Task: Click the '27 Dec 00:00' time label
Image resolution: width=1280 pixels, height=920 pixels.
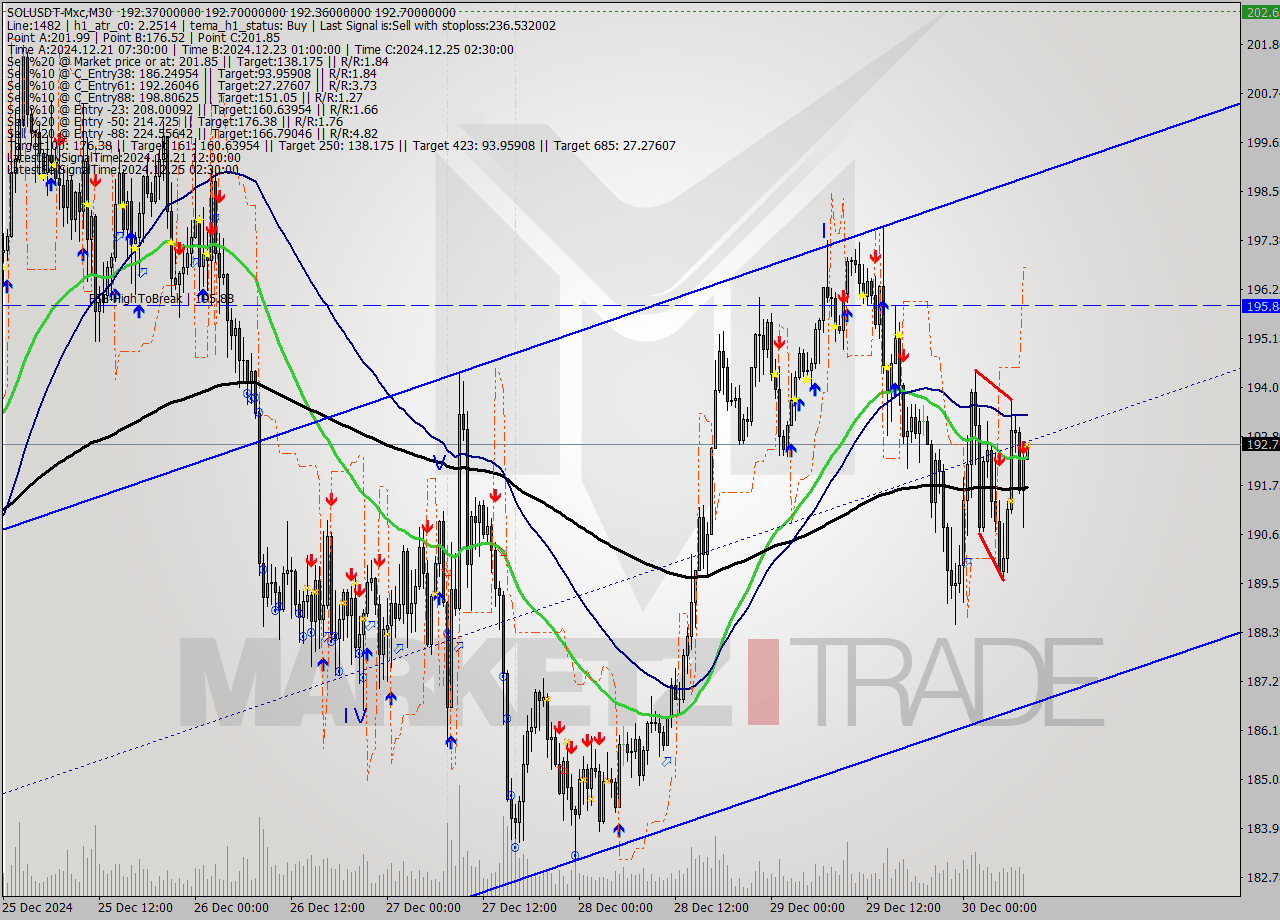Action: coord(425,908)
